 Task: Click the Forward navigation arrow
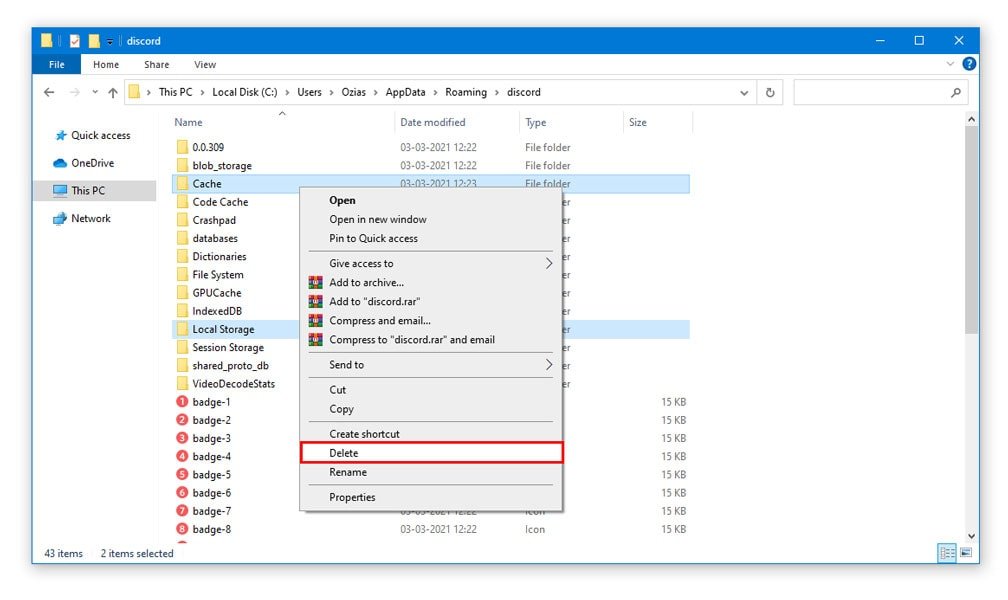pos(75,93)
